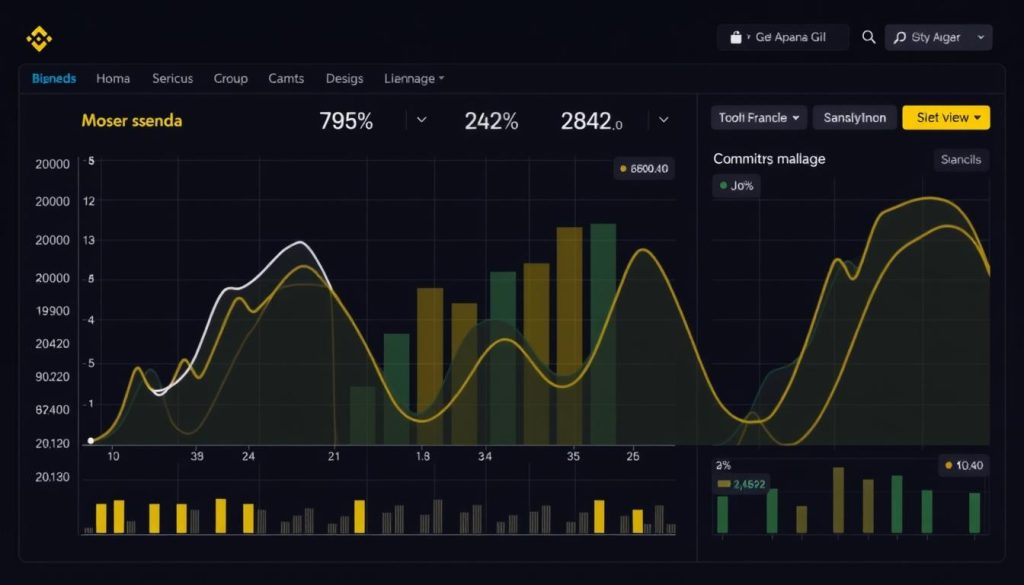Click the 2% label in lower right chart

pos(723,466)
